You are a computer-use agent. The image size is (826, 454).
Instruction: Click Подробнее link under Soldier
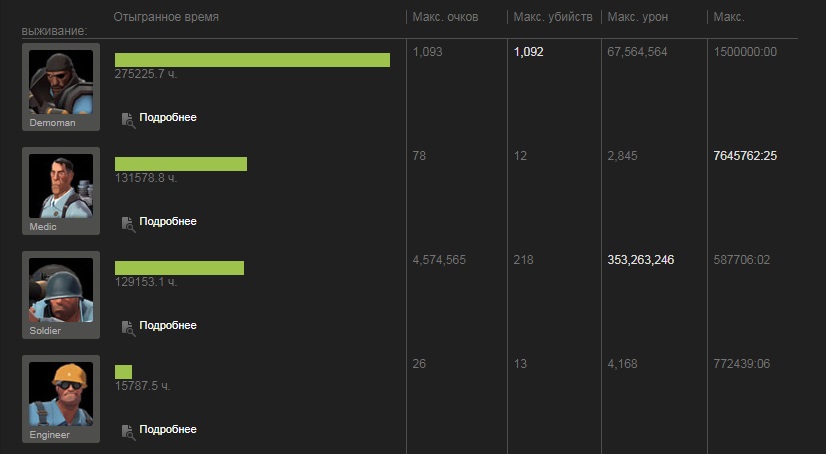[x=168, y=325]
